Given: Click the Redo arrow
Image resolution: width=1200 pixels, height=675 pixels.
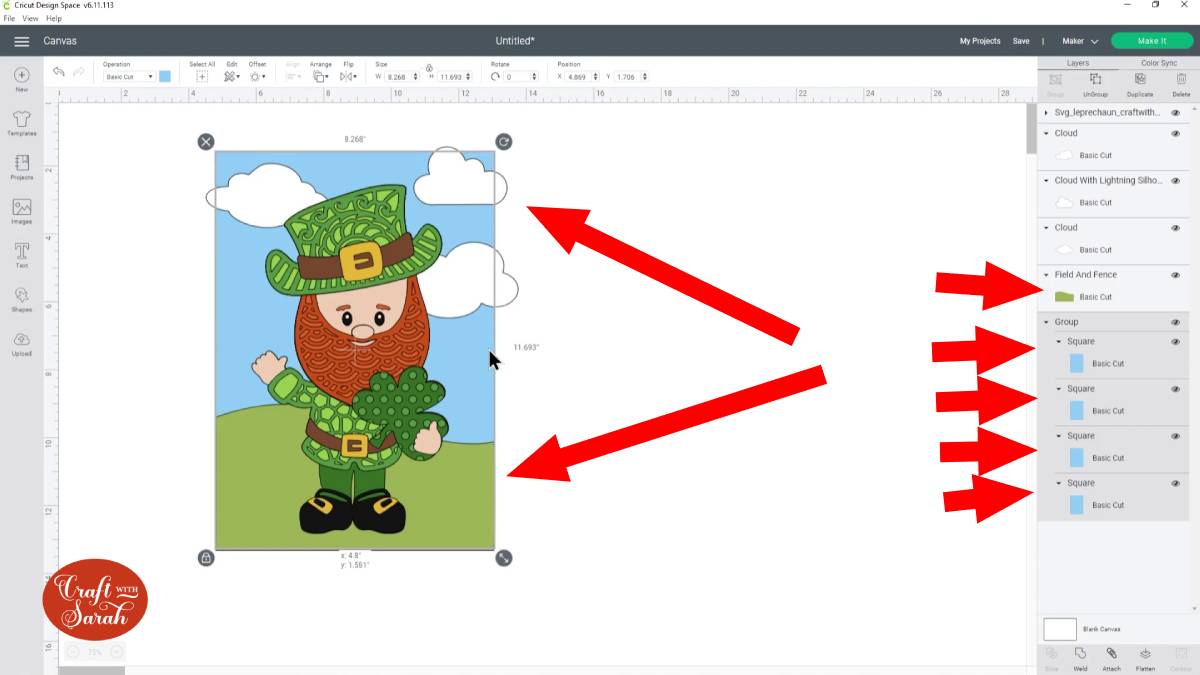Looking at the screenshot, I should 79,72.
